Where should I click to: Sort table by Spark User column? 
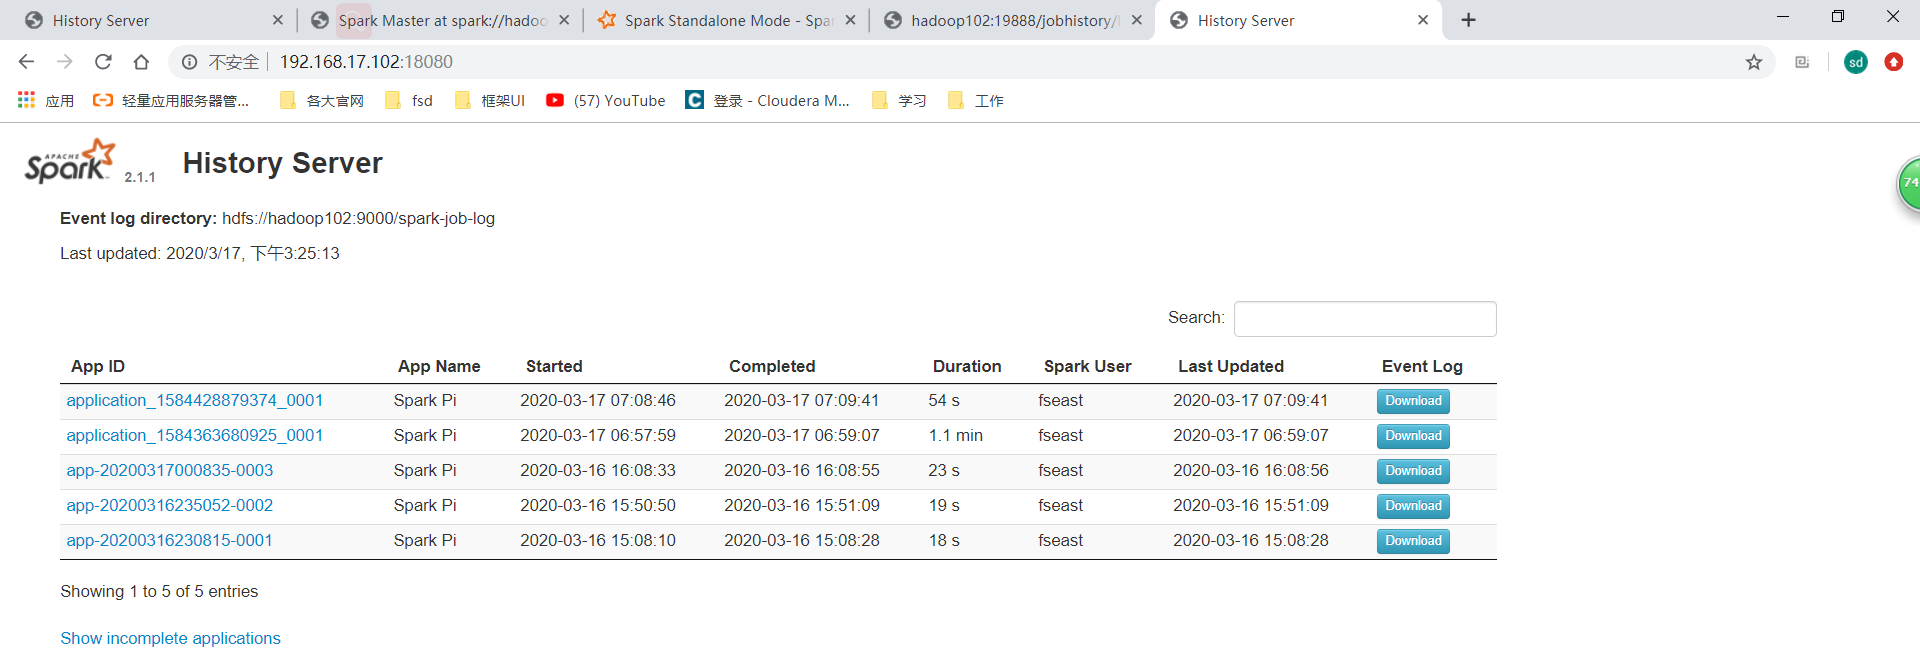(x=1087, y=366)
